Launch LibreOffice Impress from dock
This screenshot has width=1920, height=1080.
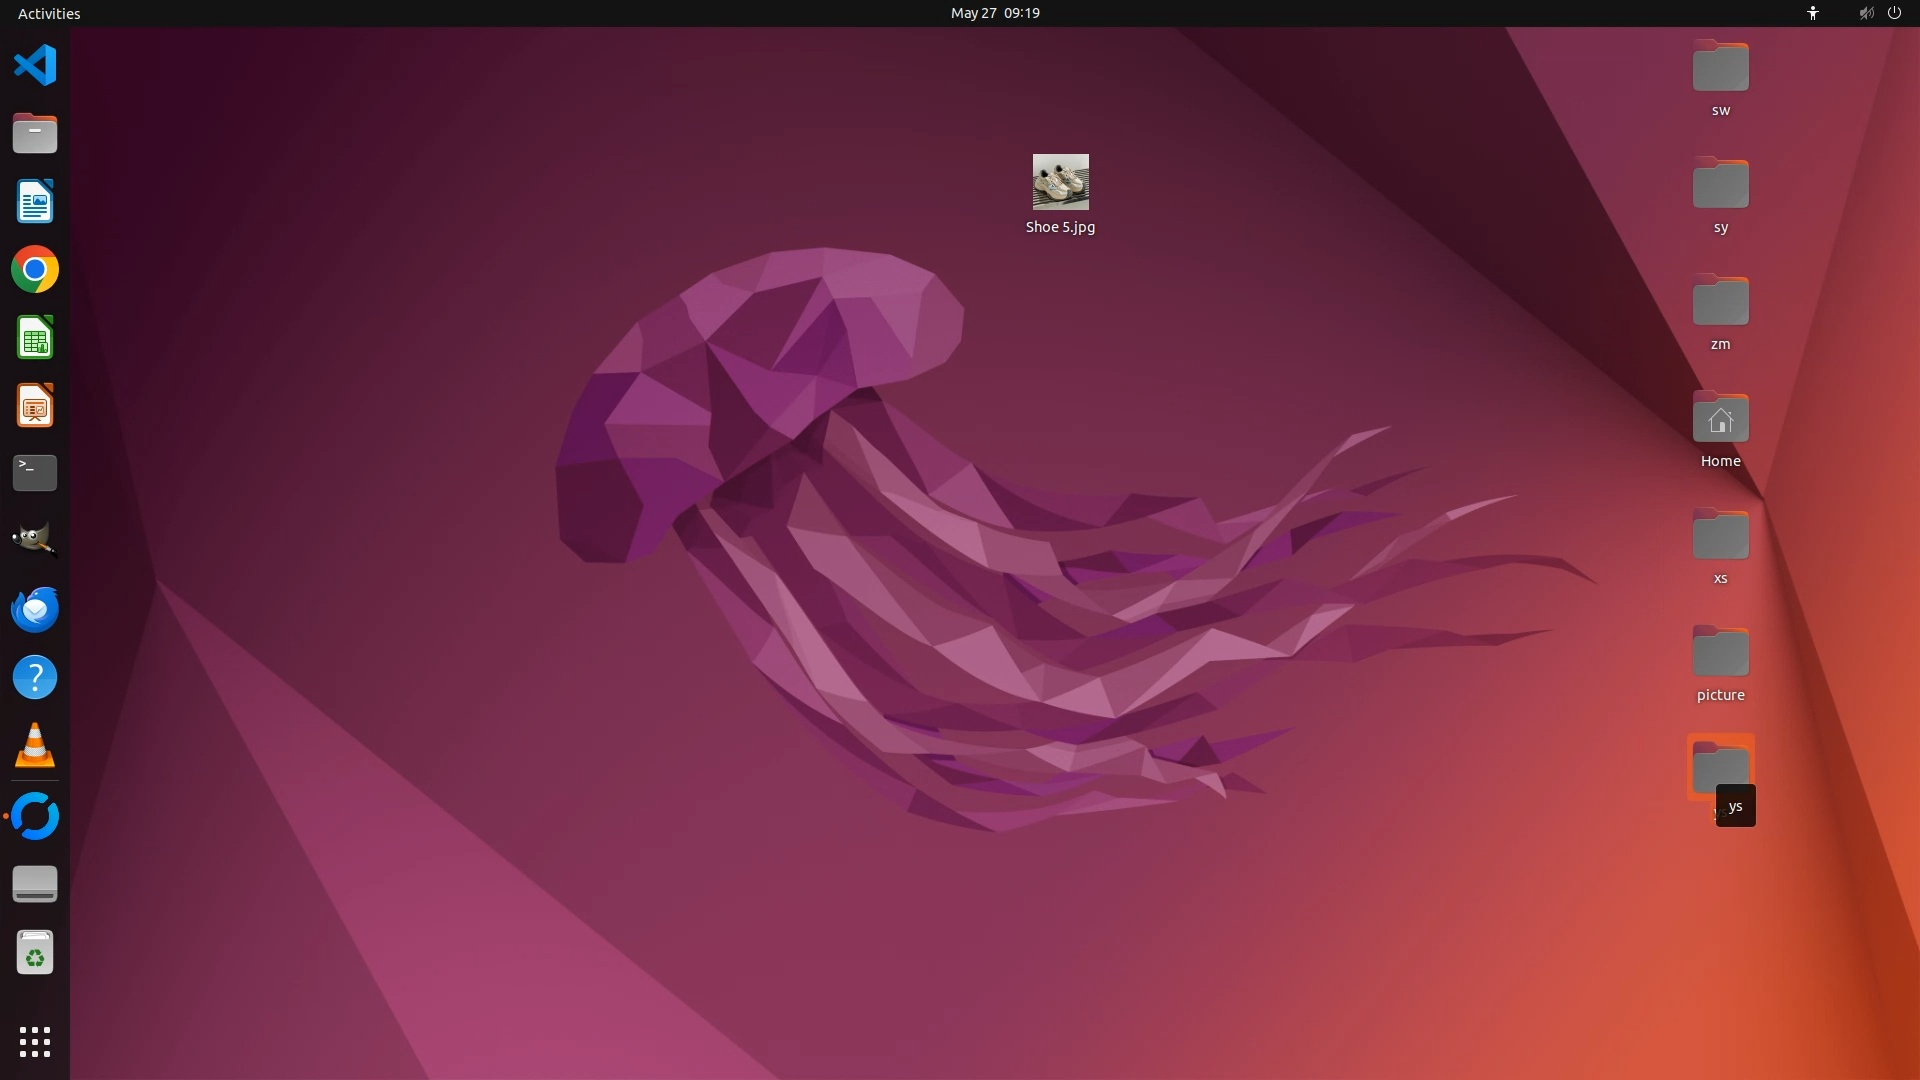[35, 406]
